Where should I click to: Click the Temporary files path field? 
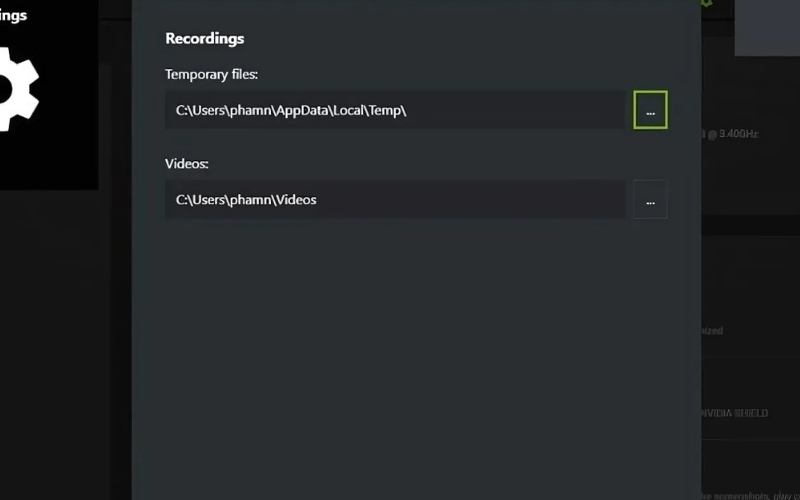[395, 110]
